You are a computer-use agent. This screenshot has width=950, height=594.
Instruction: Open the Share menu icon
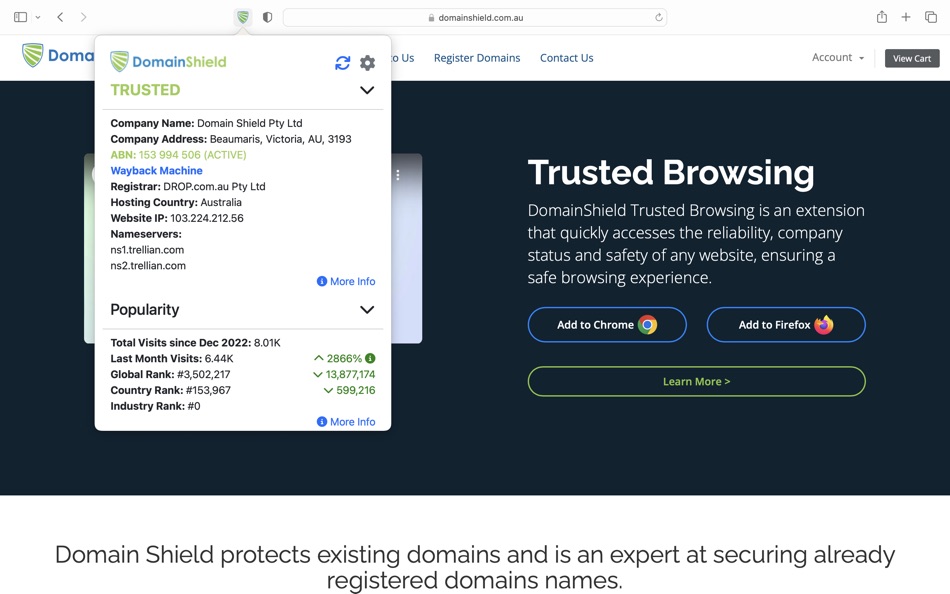click(882, 17)
